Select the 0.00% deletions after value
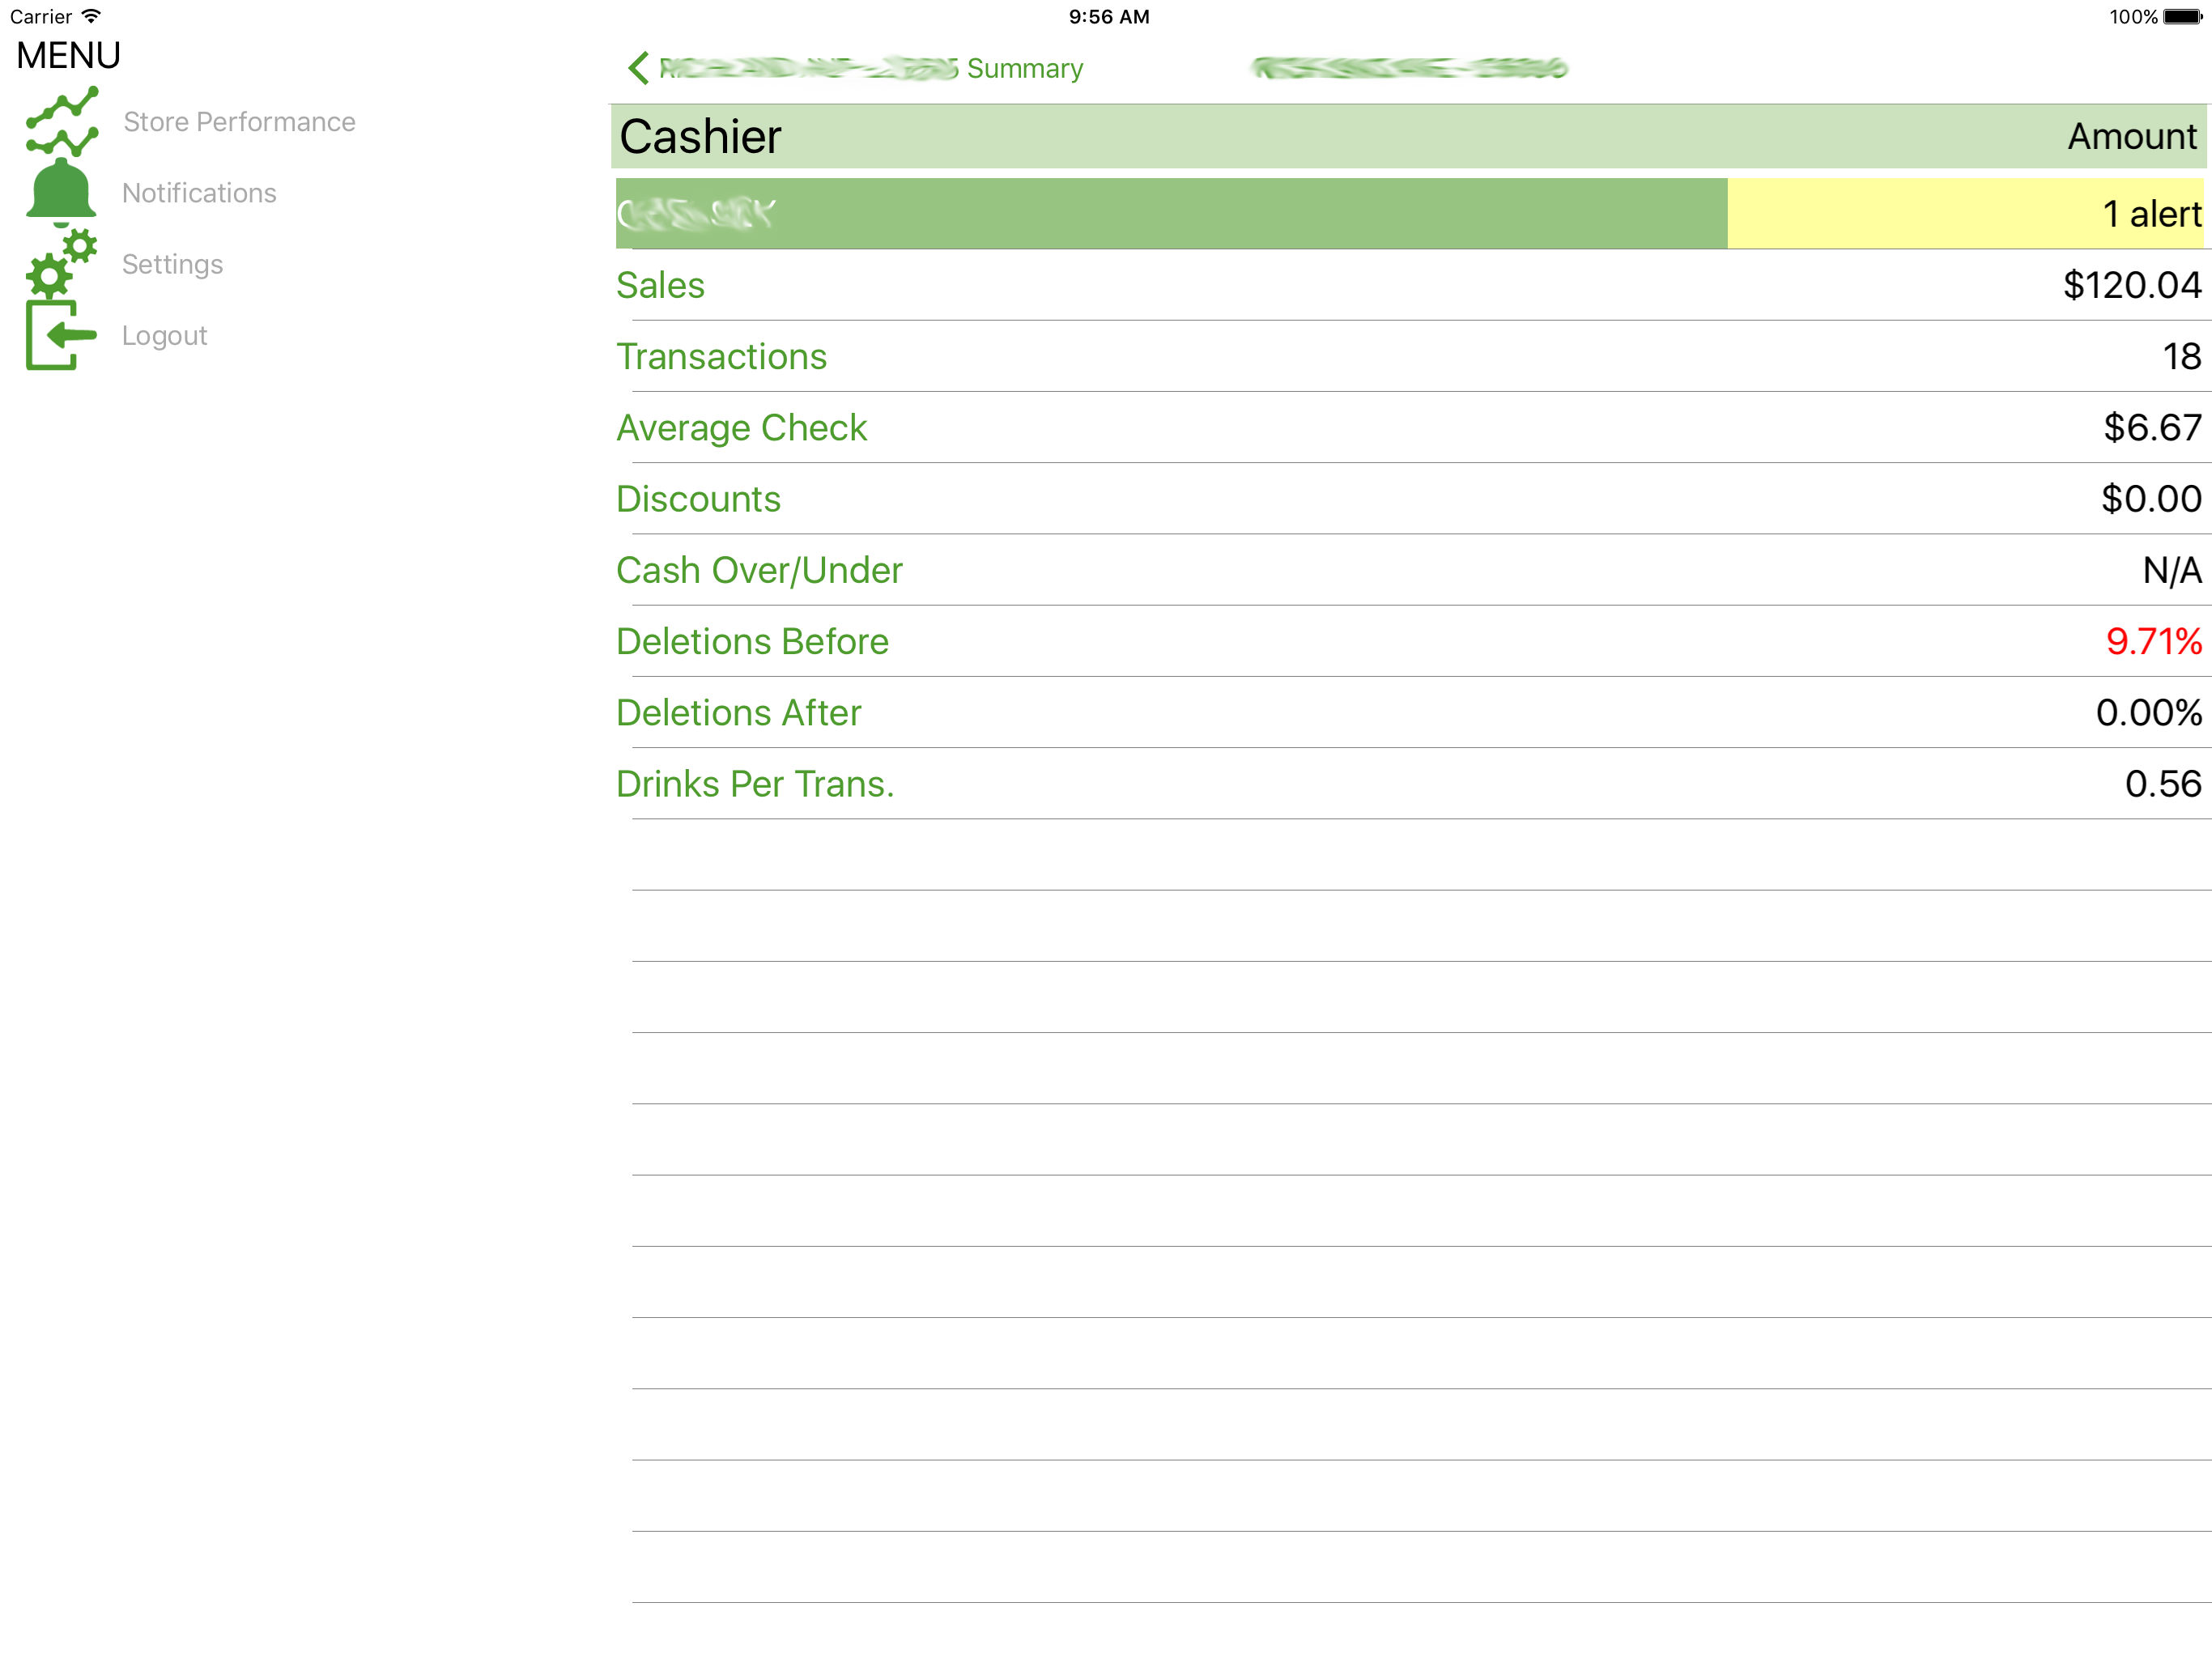Image resolution: width=2212 pixels, height=1658 pixels. [x=2149, y=713]
